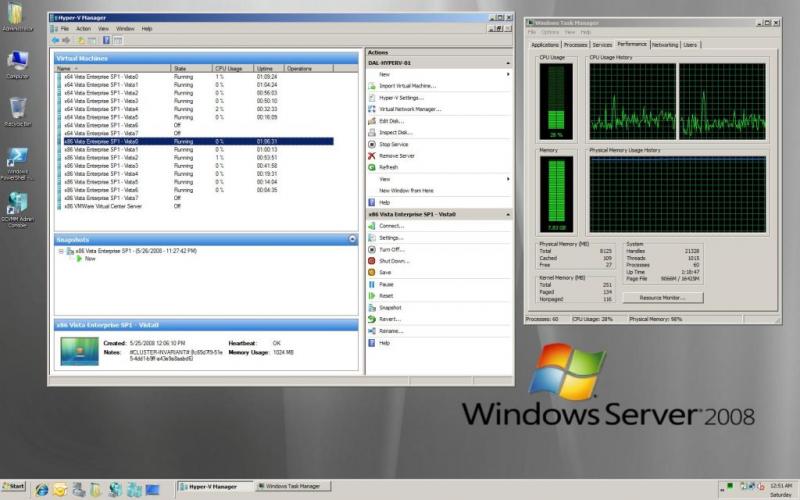This screenshot has height=500, width=800.
Task: Select the Now snapshot entry
Action: (86, 259)
